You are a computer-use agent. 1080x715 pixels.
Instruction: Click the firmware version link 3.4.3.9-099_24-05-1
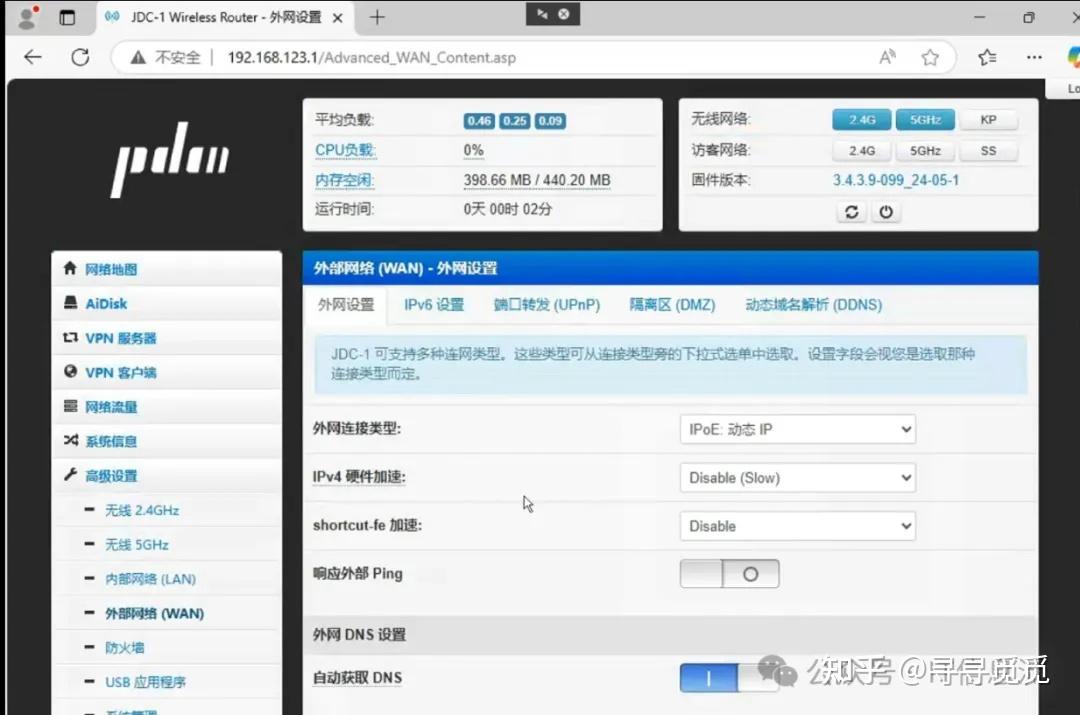pyautogui.click(x=896, y=180)
